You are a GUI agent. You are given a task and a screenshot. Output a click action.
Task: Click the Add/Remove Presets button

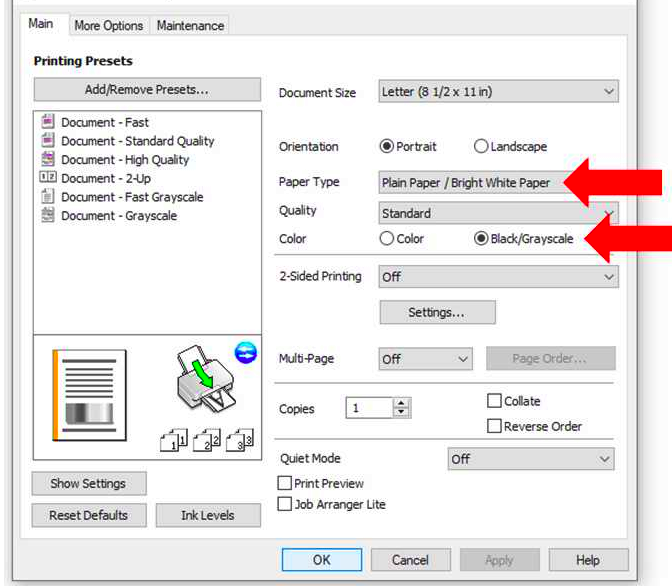[x=147, y=90]
